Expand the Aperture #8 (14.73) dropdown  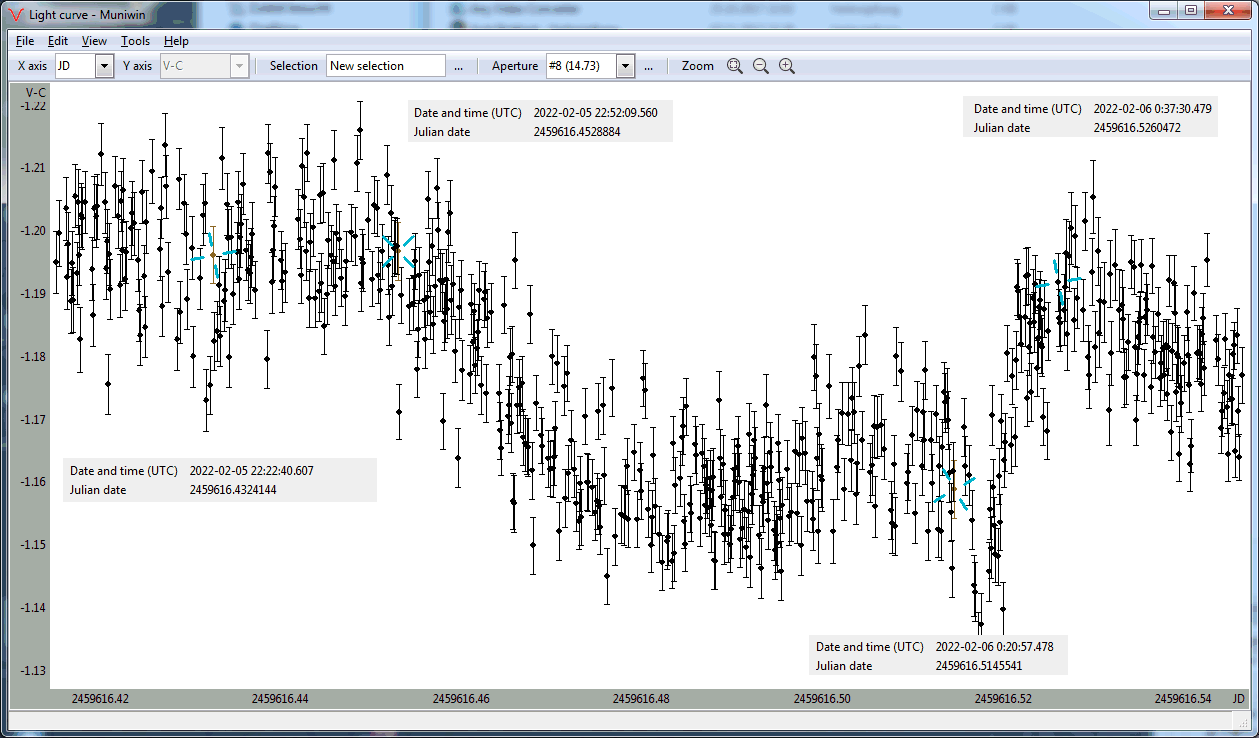coord(625,66)
